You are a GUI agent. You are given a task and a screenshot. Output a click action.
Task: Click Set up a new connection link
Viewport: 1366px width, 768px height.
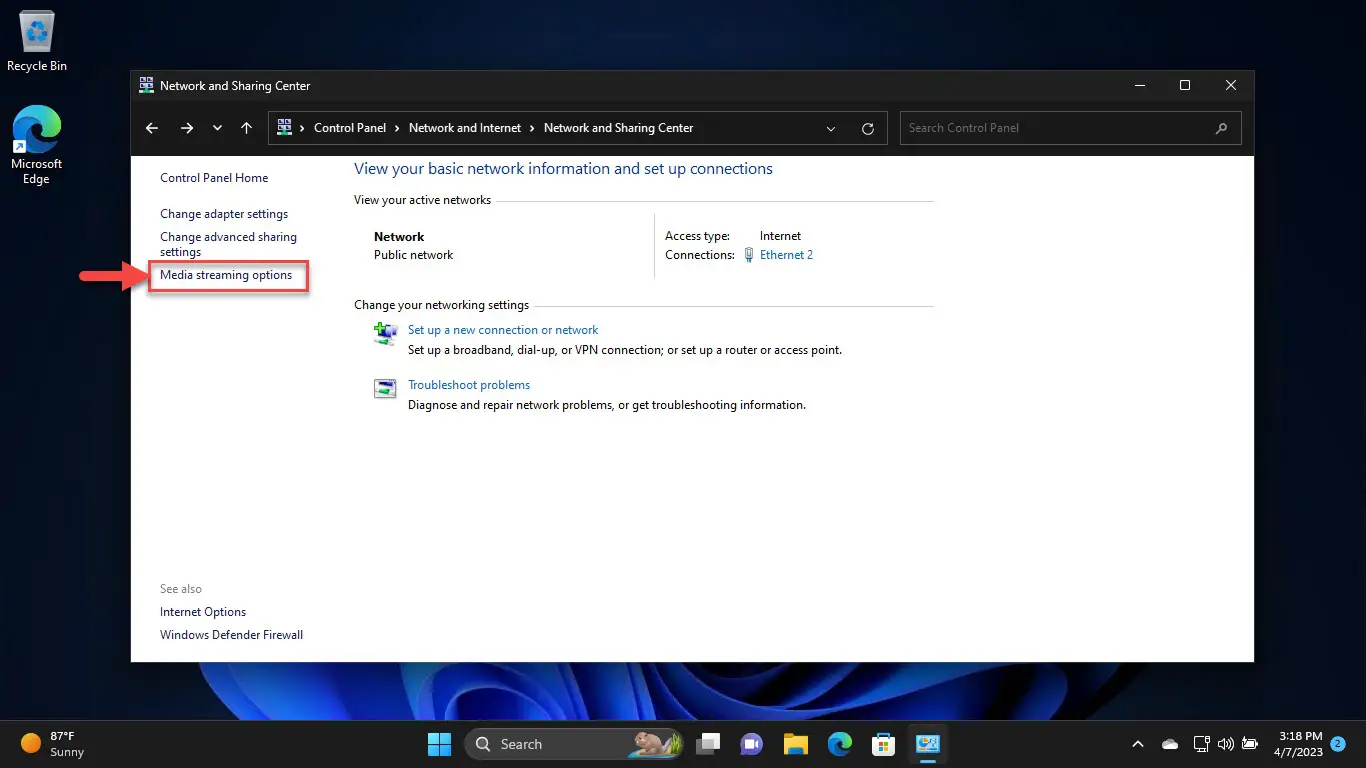(503, 330)
